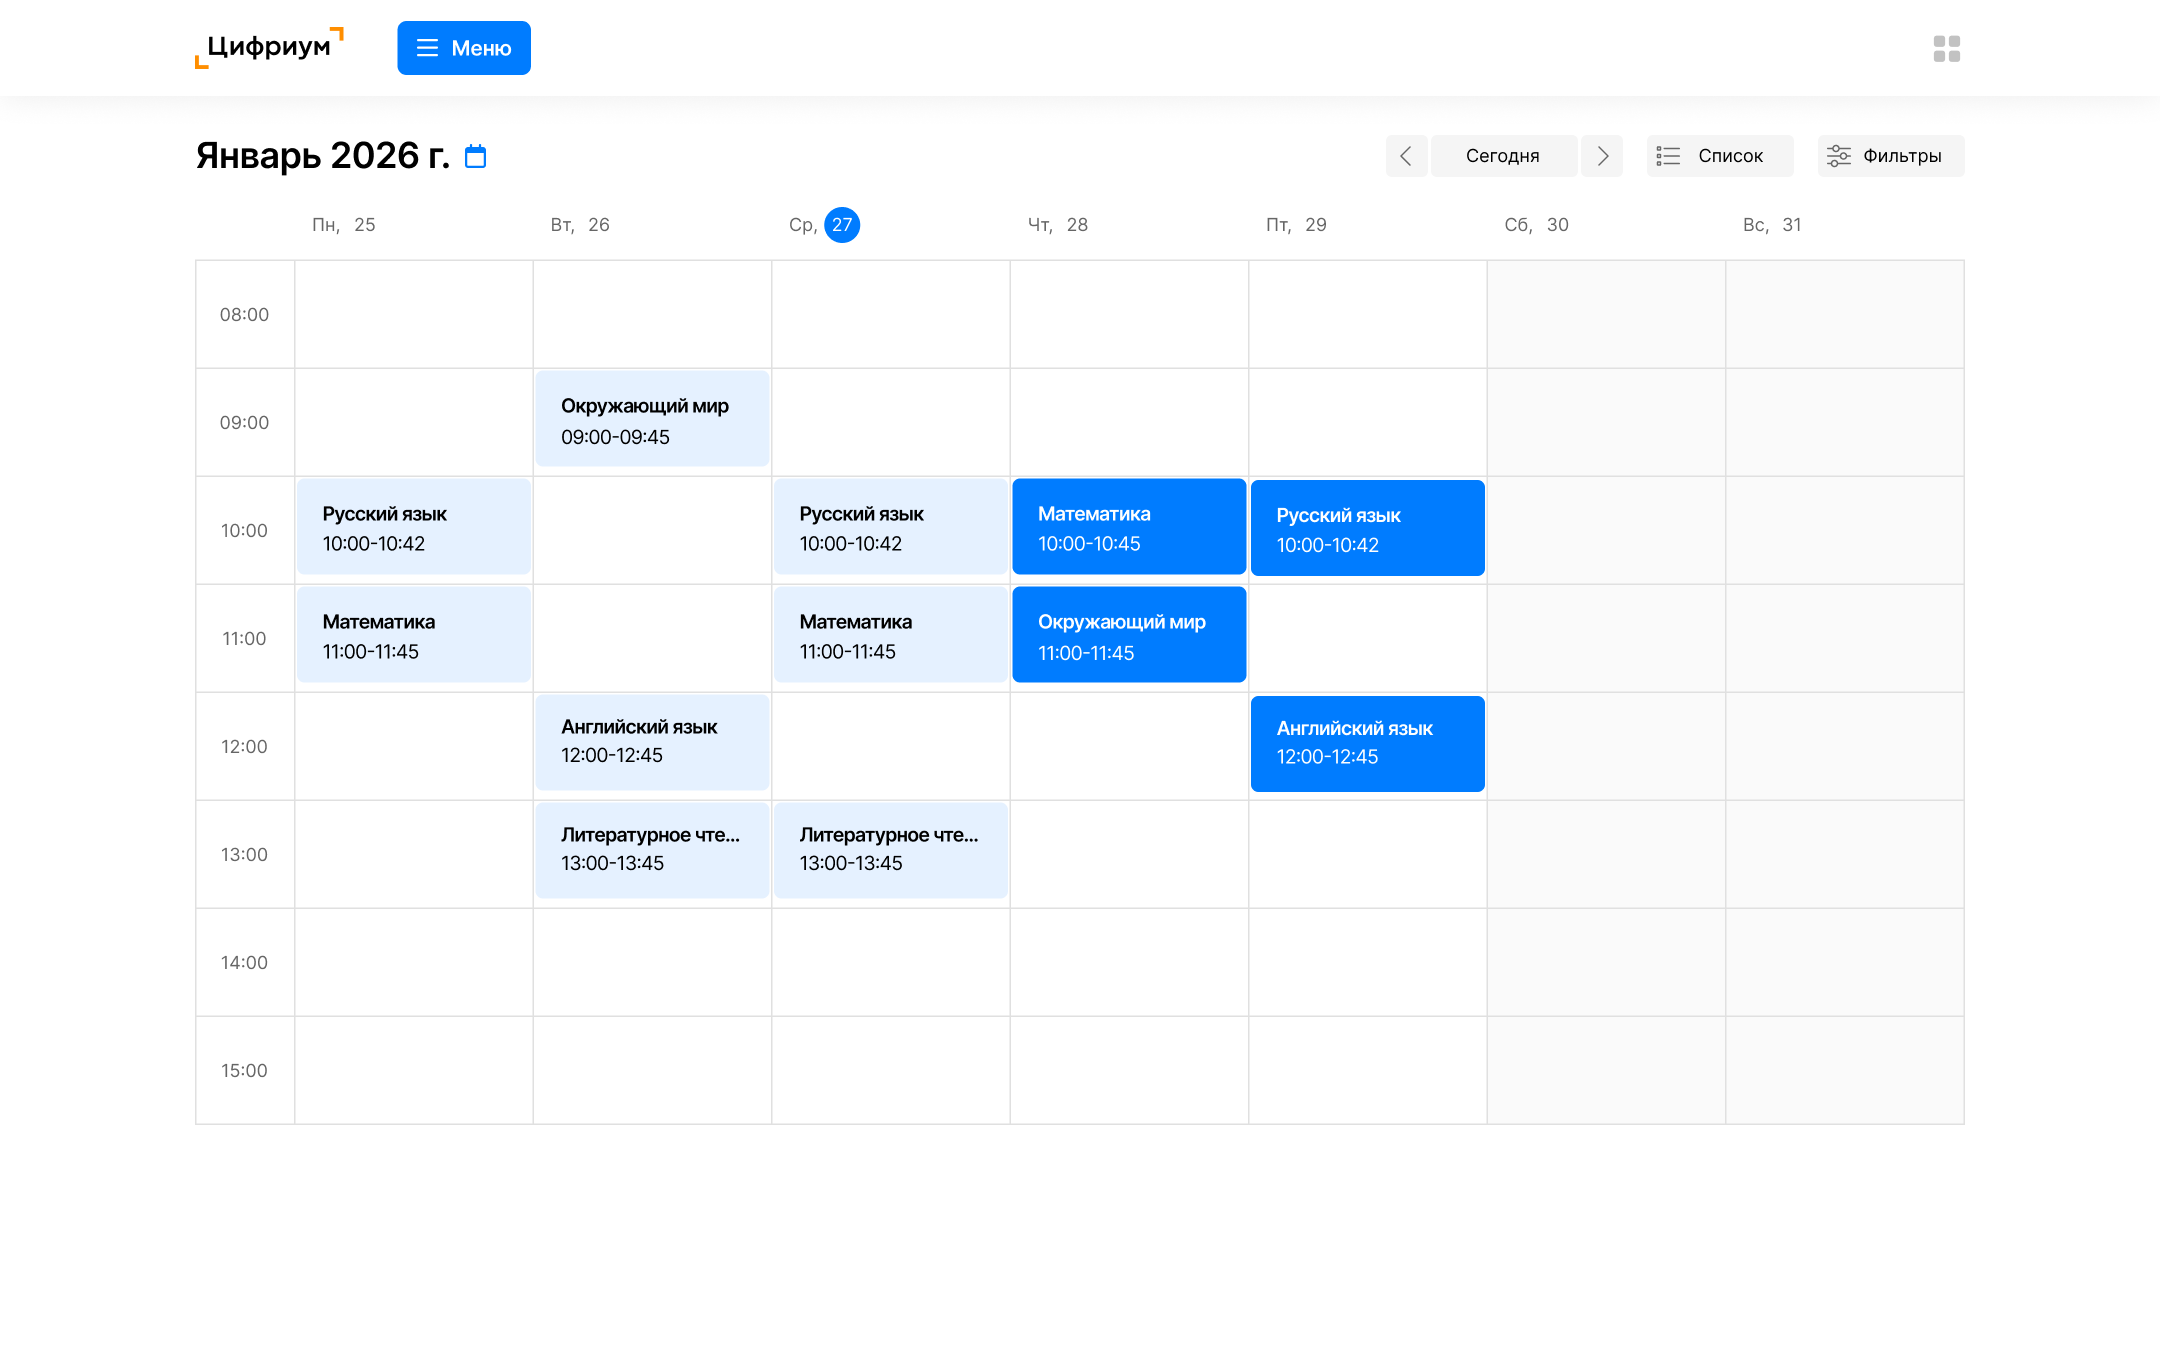The image size is (2160, 1350).
Task: Switch to Список list view
Action: (1719, 156)
